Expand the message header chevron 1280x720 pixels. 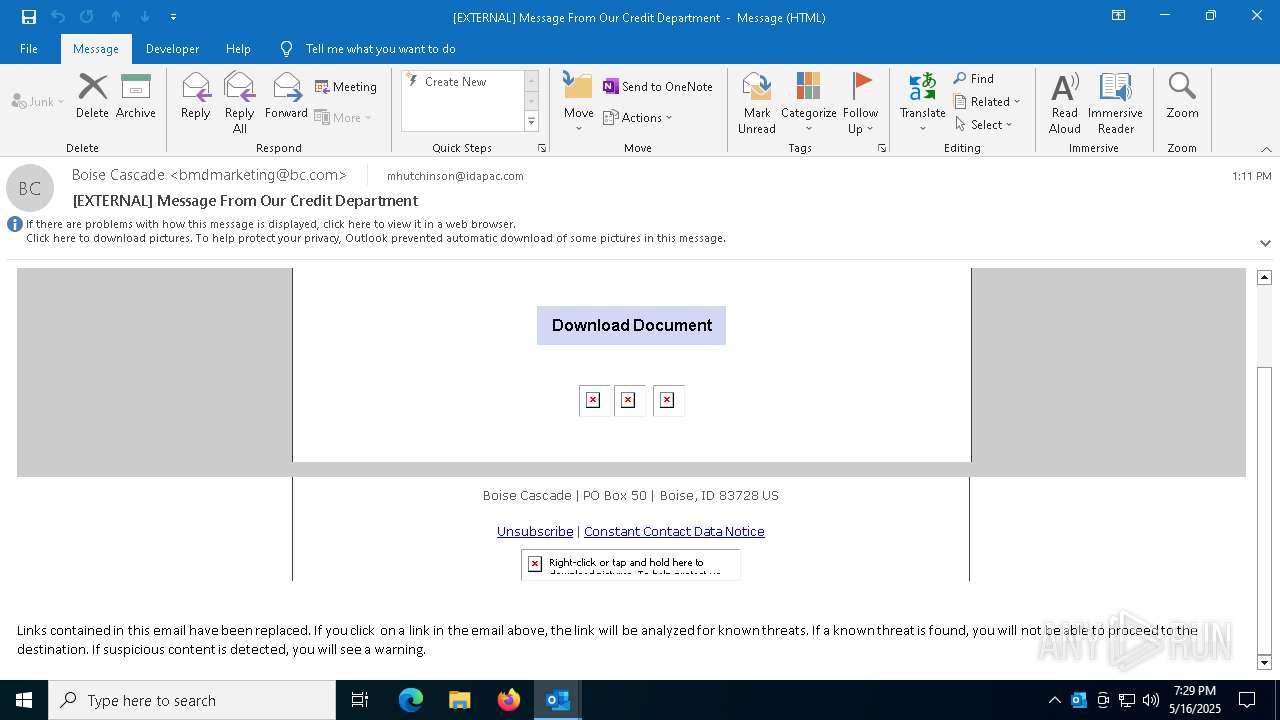coord(1265,243)
